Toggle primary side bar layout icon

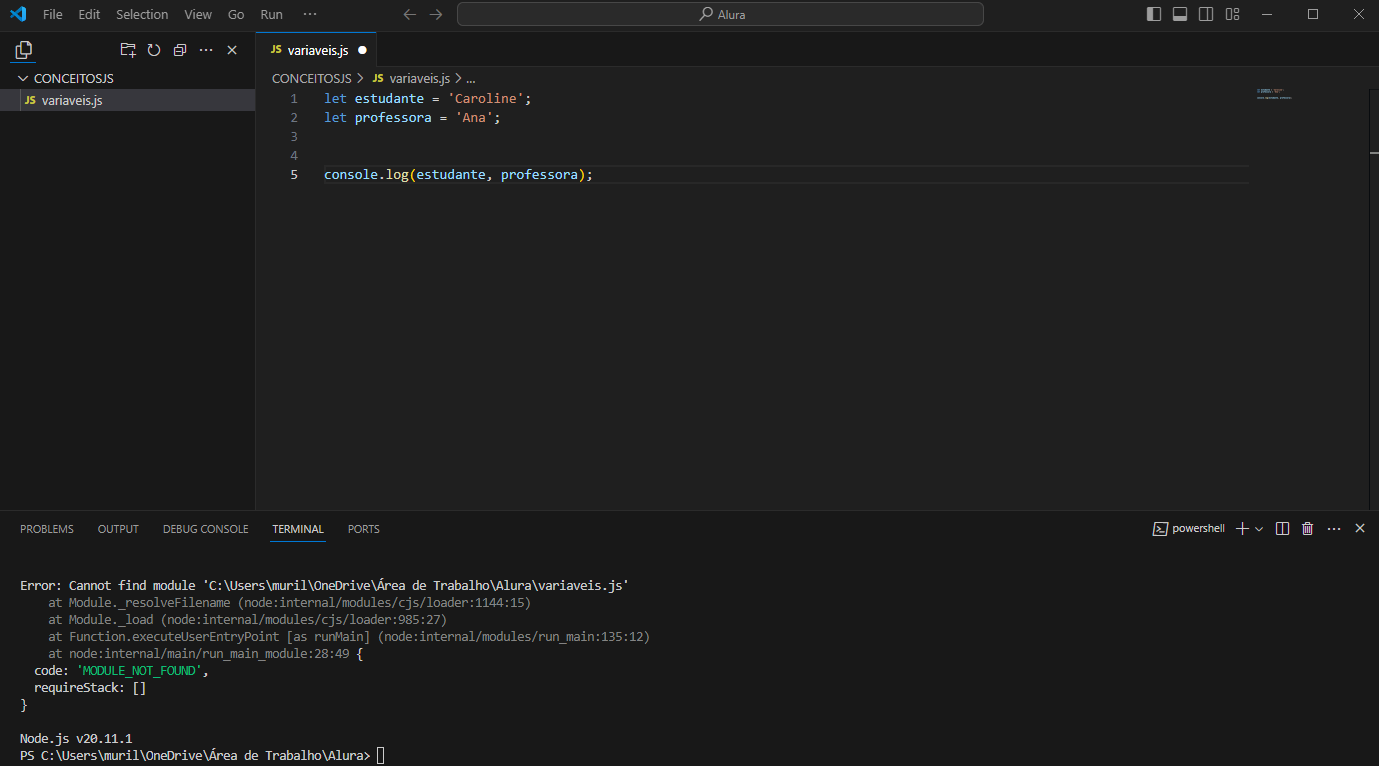(x=1154, y=14)
